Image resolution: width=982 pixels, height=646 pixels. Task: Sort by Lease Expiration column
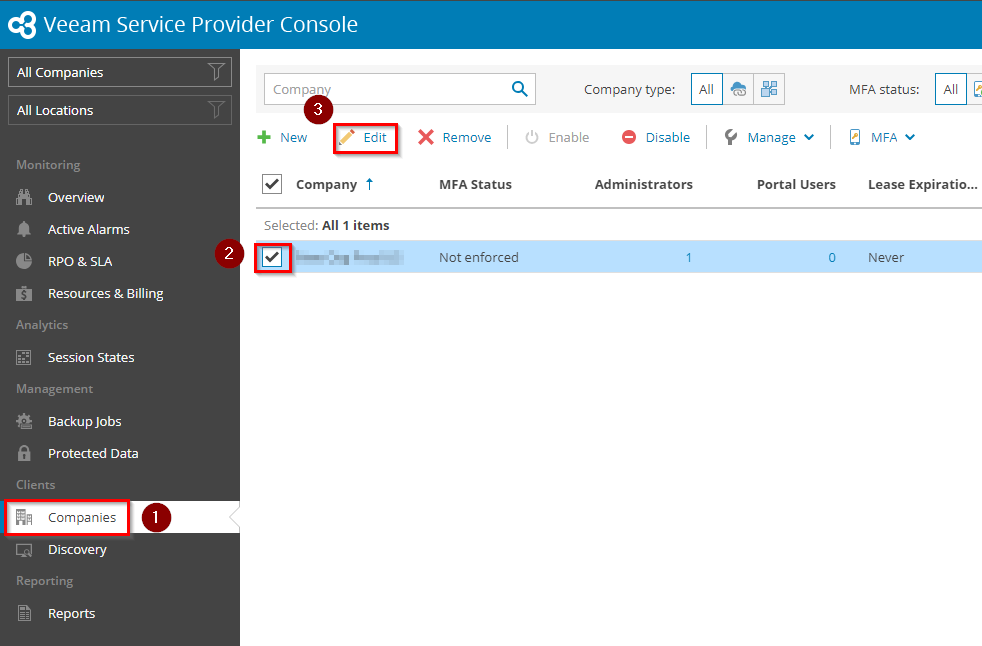(923, 184)
